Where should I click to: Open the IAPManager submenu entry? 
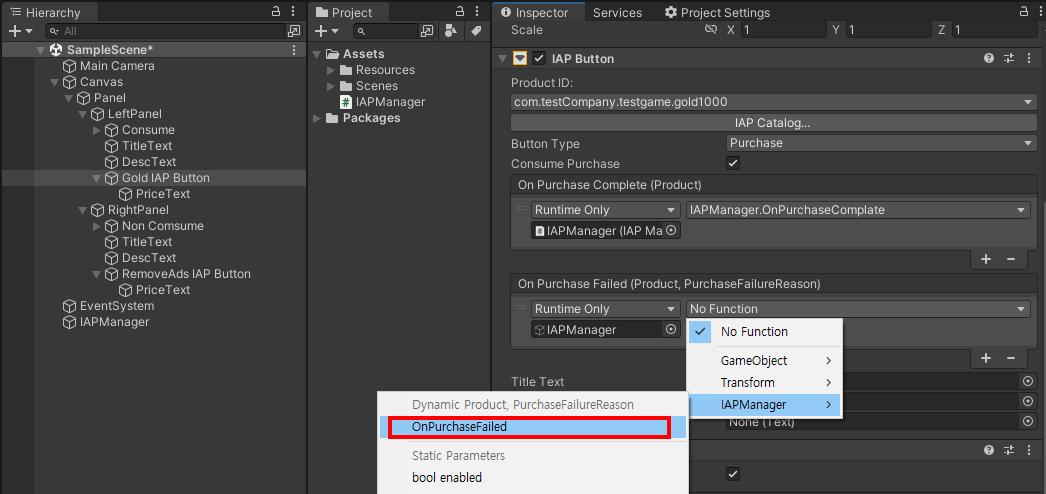click(x=765, y=405)
